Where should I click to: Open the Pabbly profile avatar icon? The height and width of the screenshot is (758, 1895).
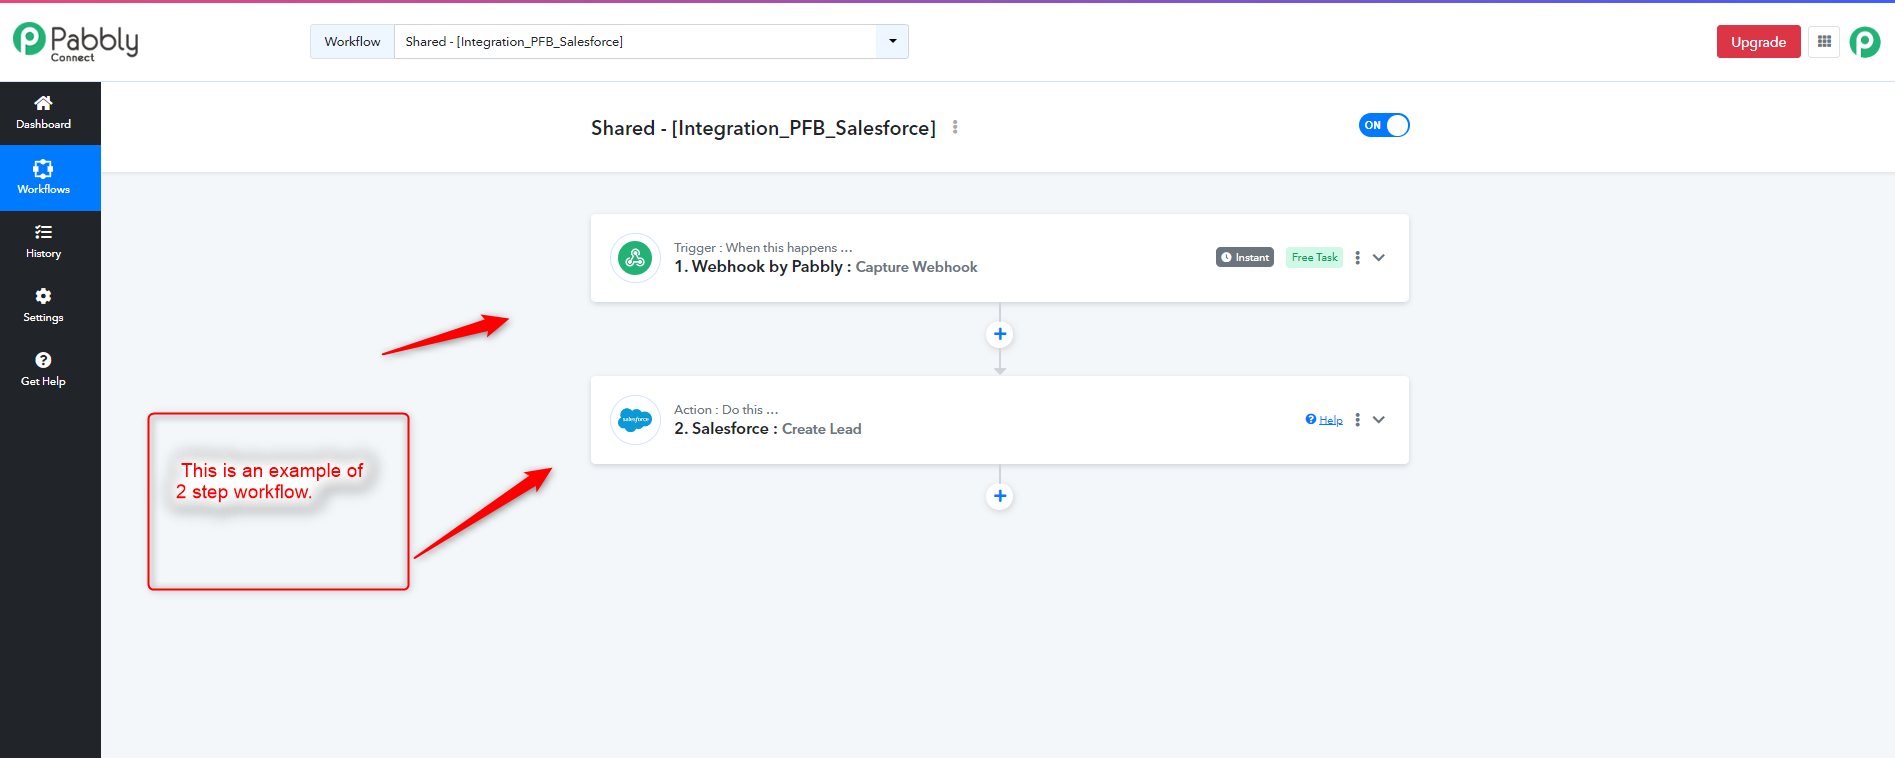tap(1864, 42)
